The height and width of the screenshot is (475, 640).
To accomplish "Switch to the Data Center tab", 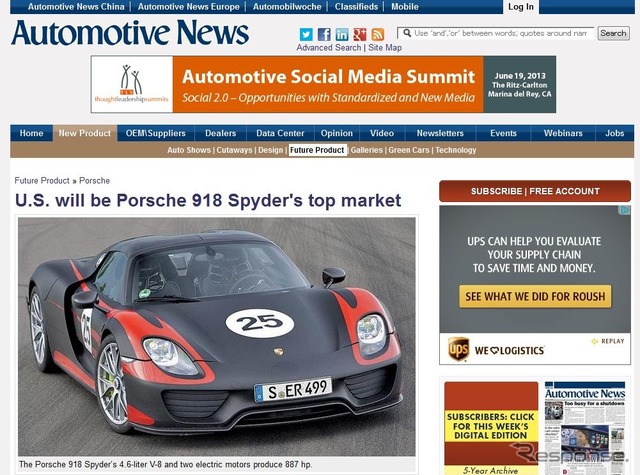I will pyautogui.click(x=280, y=133).
